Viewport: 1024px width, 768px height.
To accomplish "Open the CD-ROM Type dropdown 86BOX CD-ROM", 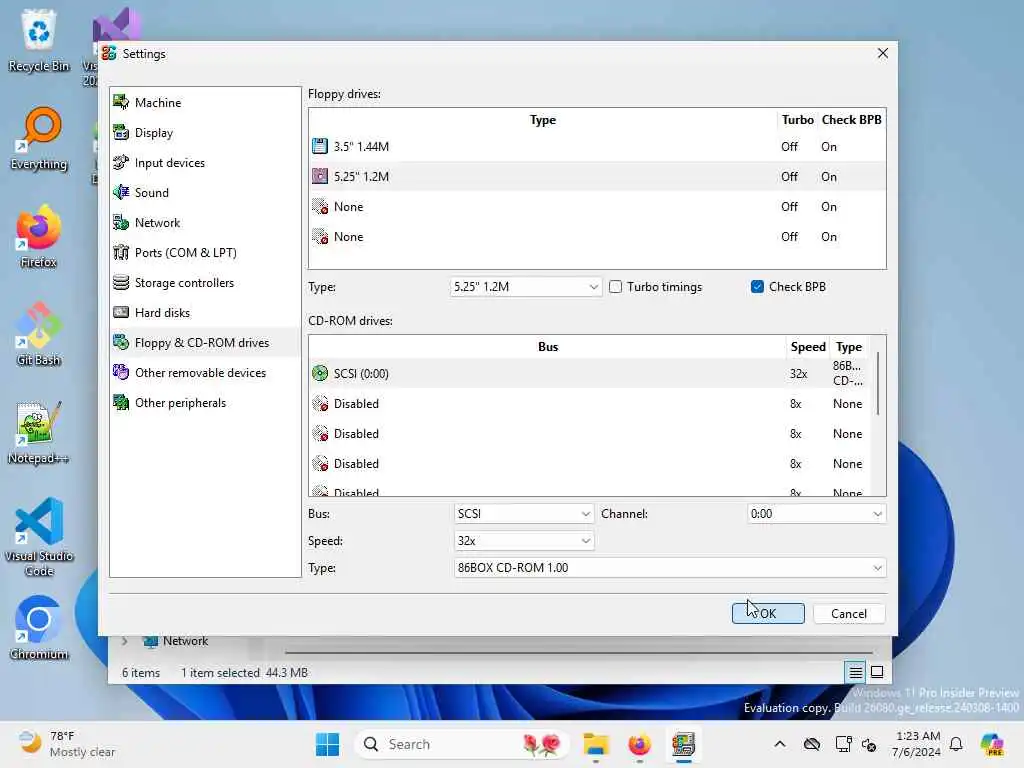I will (670, 568).
